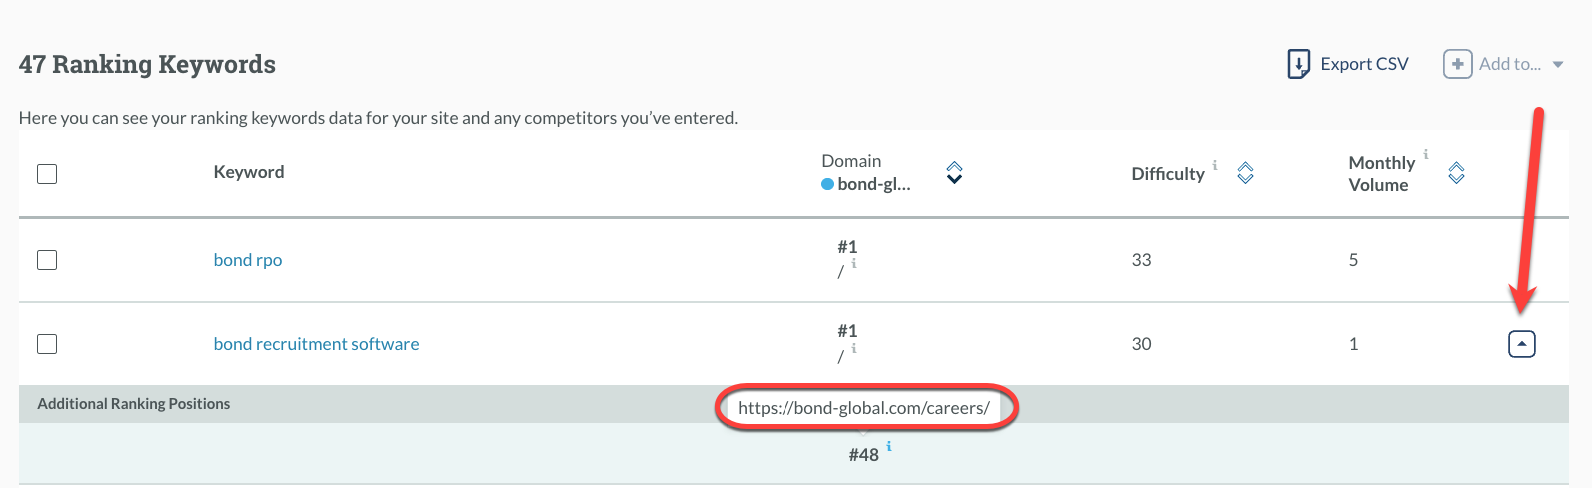Check the bond recruitment software checkbox
Viewport: 1592px width, 488px height.
click(47, 344)
